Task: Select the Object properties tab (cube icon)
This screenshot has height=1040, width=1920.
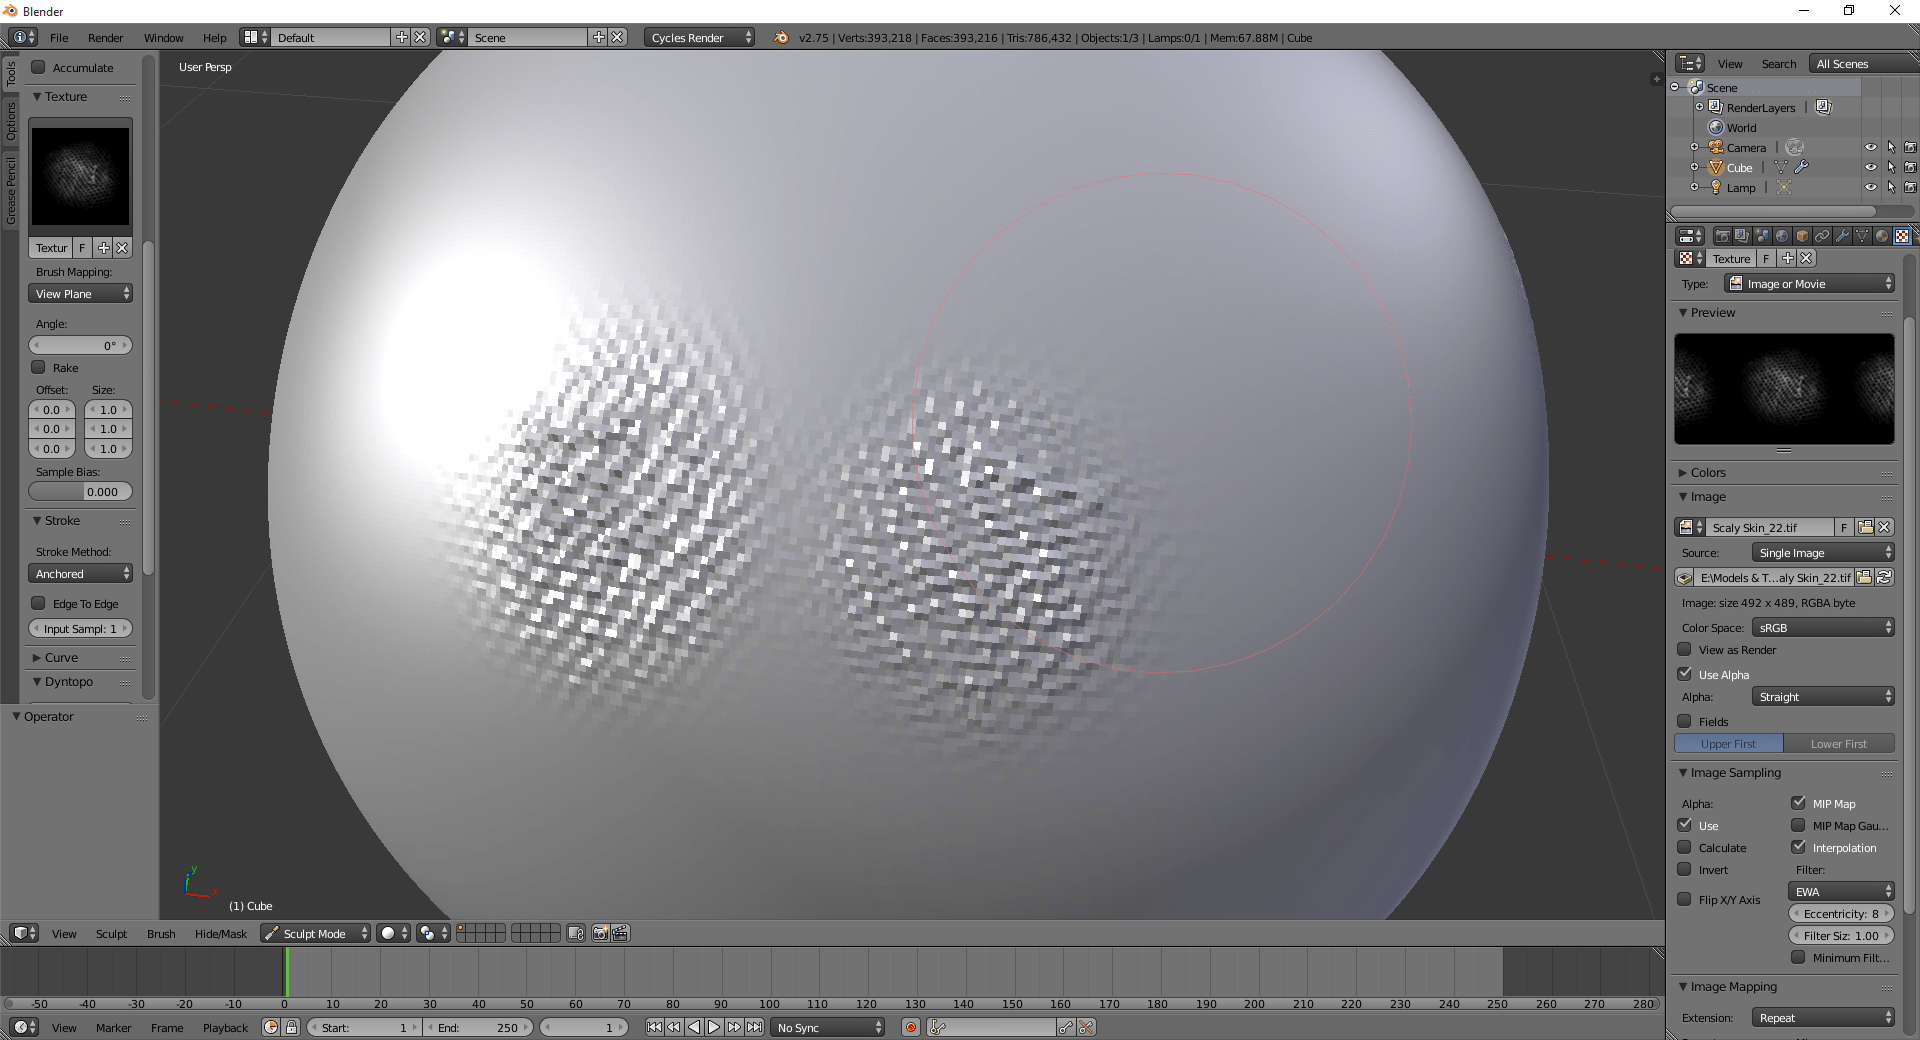Action: 1802,236
